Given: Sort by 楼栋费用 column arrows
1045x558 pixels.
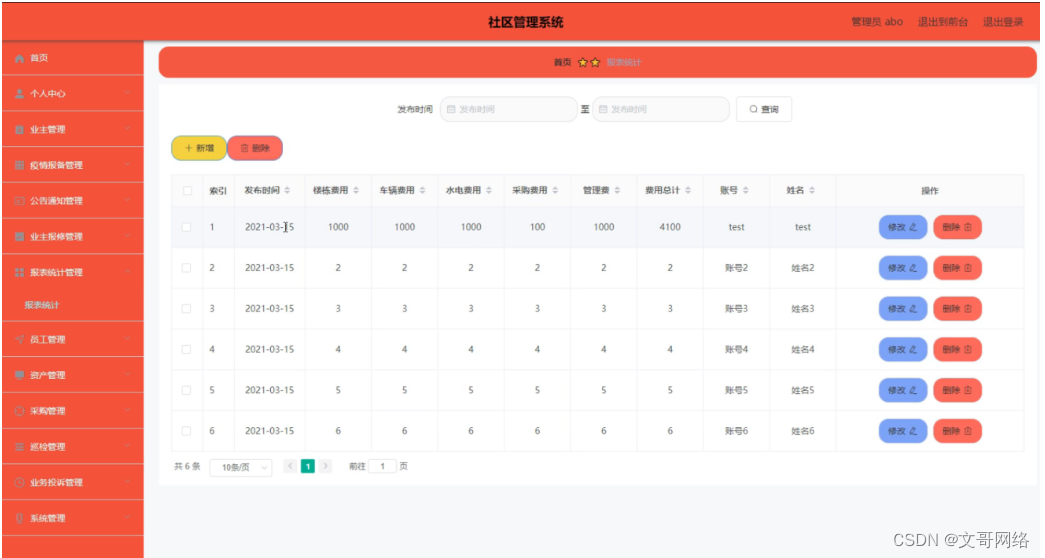Looking at the screenshot, I should [x=356, y=190].
